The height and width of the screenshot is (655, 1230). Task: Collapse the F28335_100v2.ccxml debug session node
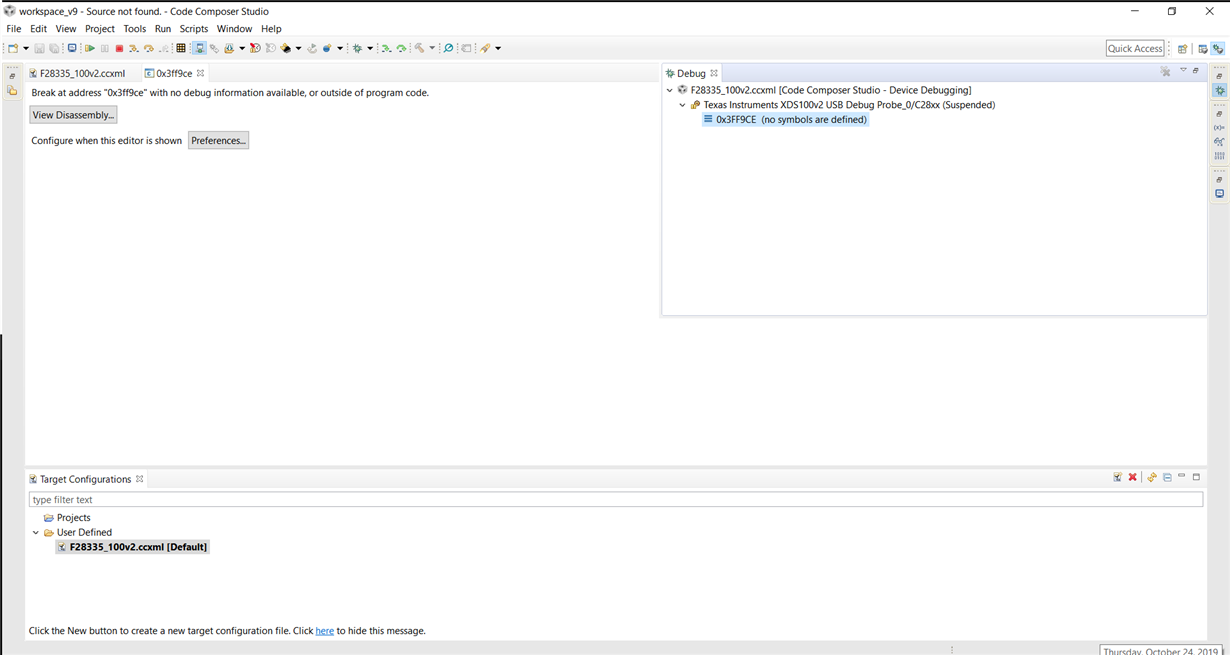[x=670, y=90]
